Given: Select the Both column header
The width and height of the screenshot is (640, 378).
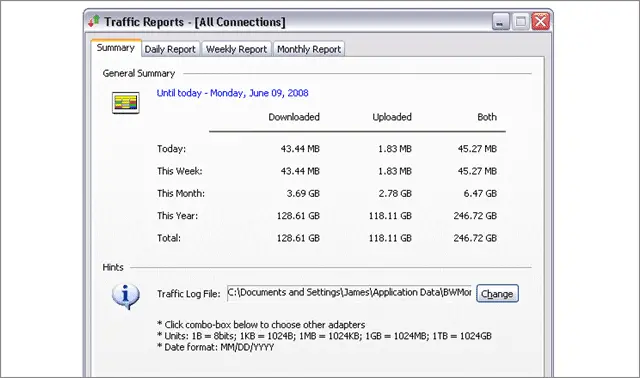Looking at the screenshot, I should coord(487,117).
